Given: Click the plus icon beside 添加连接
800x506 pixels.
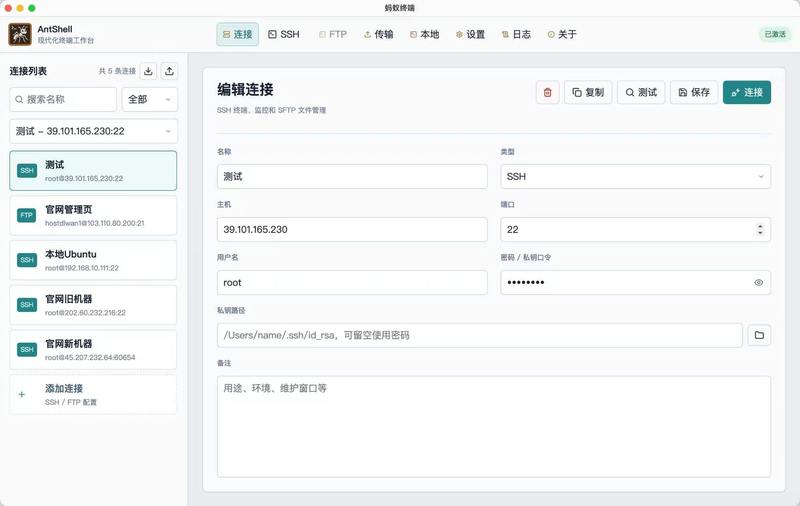Looking at the screenshot, I should click(22, 394).
